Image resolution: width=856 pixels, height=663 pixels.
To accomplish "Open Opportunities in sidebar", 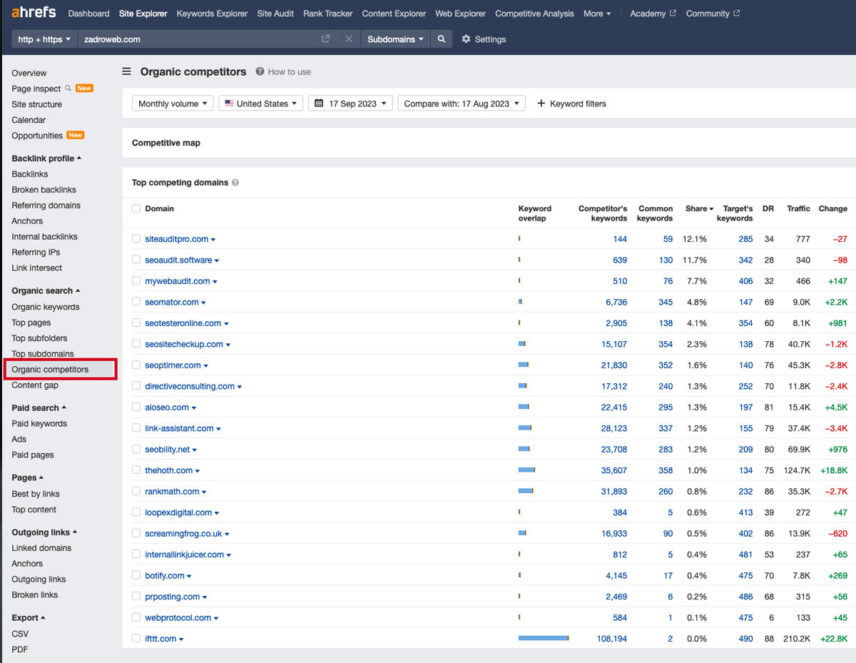I will point(37,135).
